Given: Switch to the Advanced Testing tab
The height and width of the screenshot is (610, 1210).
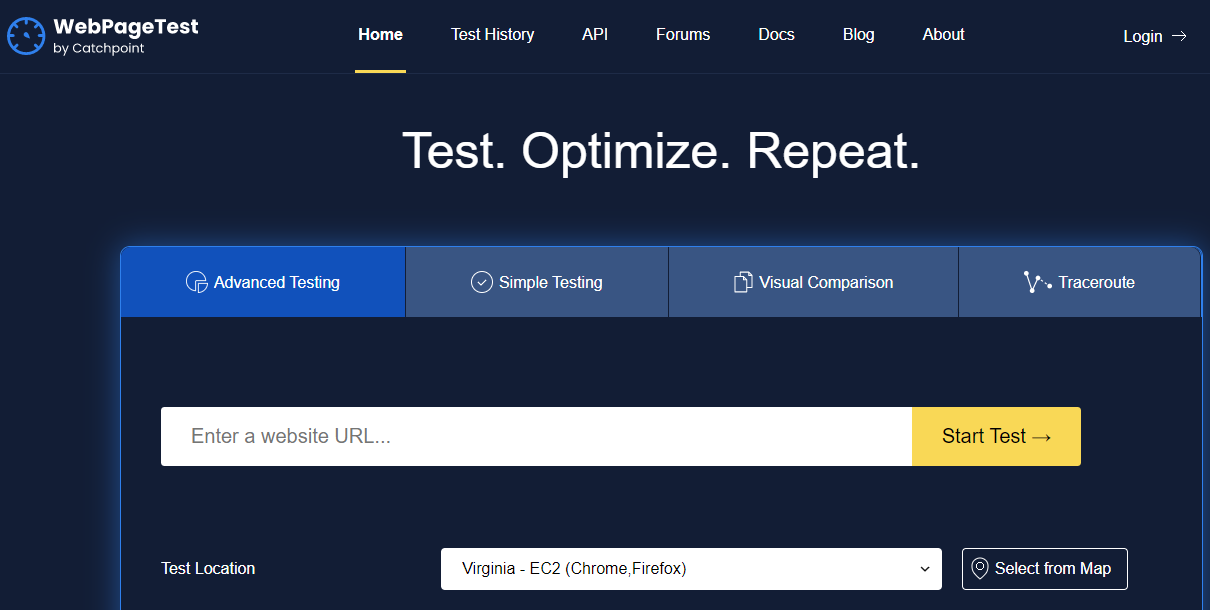Looking at the screenshot, I should (x=263, y=282).
